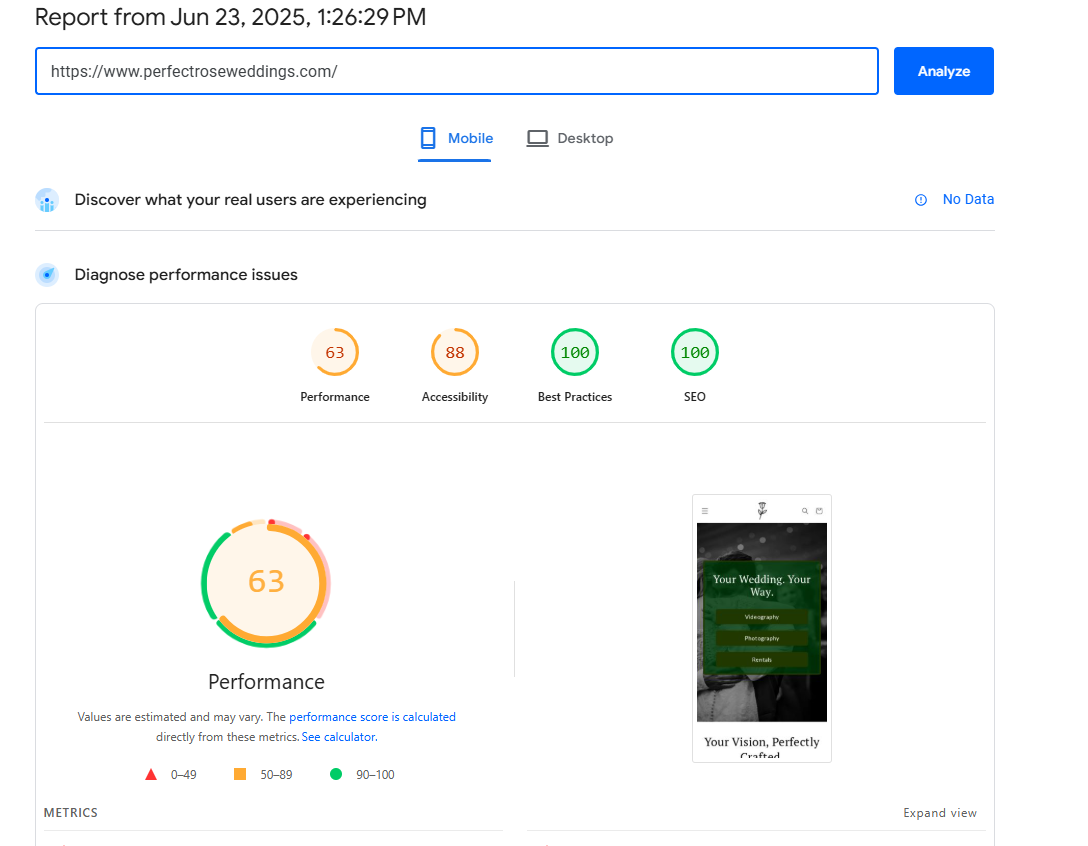Click the desktop monitor icon
The width and height of the screenshot is (1088, 846).
(x=538, y=138)
